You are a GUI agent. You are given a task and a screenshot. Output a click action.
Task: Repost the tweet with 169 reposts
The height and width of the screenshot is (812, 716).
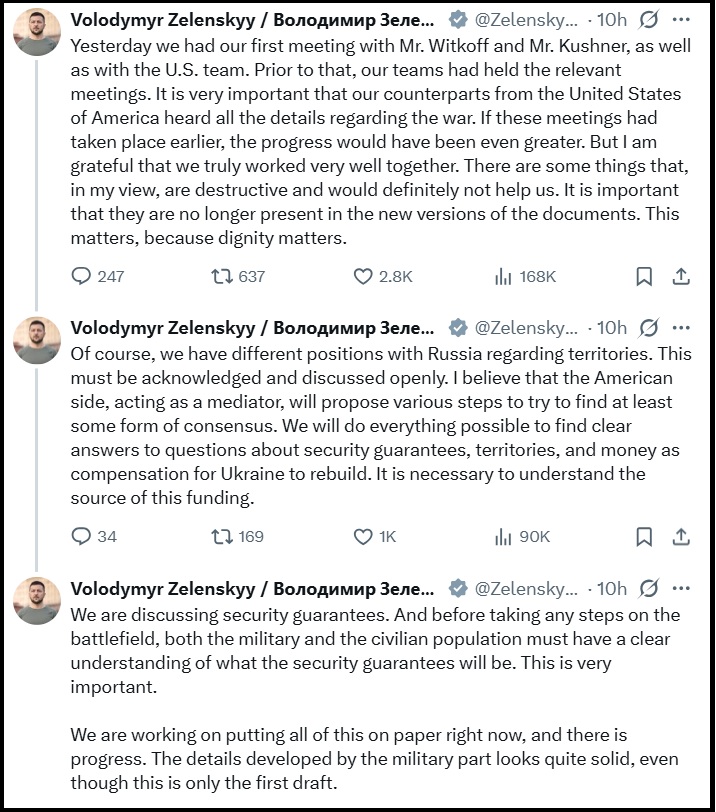coord(222,537)
